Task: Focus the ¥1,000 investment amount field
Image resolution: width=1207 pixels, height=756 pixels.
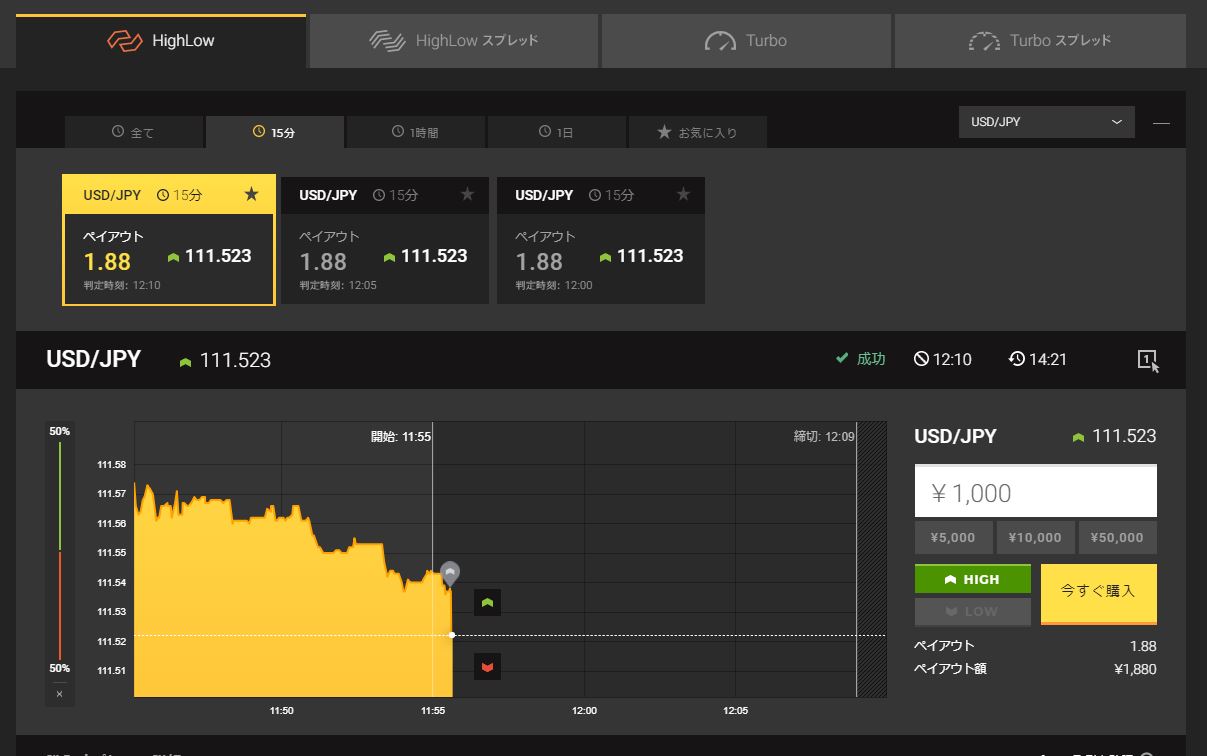Action: coord(1036,492)
